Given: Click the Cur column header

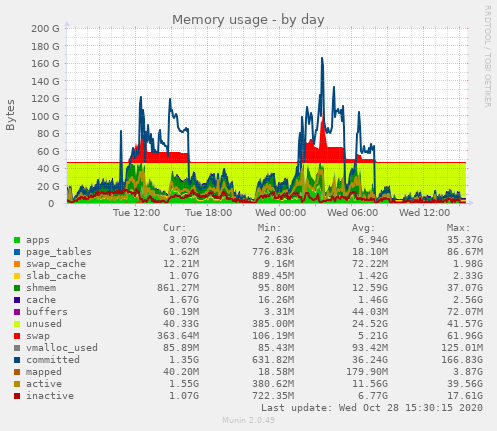Looking at the screenshot, I should [x=175, y=228].
